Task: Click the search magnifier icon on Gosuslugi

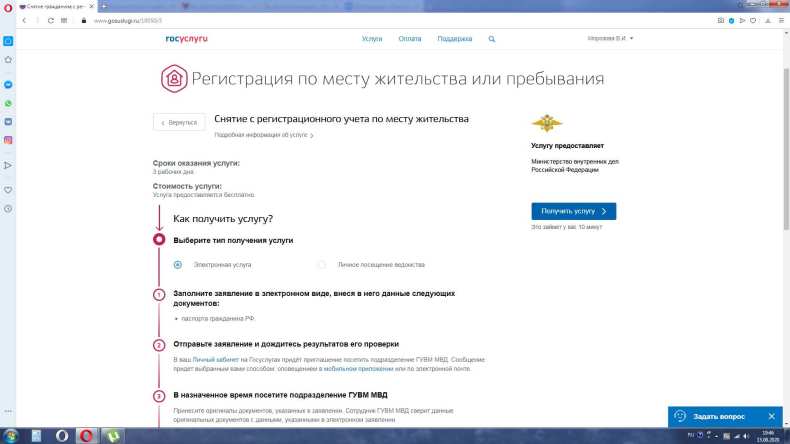Action: (x=492, y=39)
